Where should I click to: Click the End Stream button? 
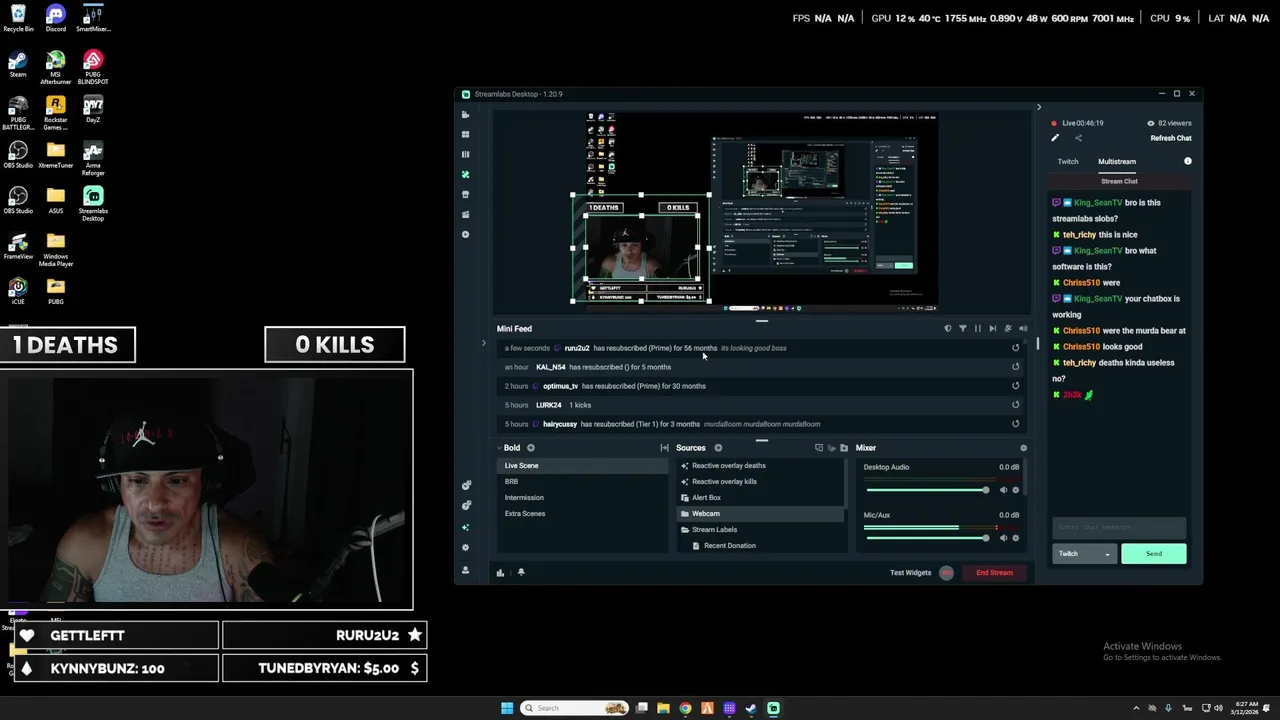click(x=994, y=573)
